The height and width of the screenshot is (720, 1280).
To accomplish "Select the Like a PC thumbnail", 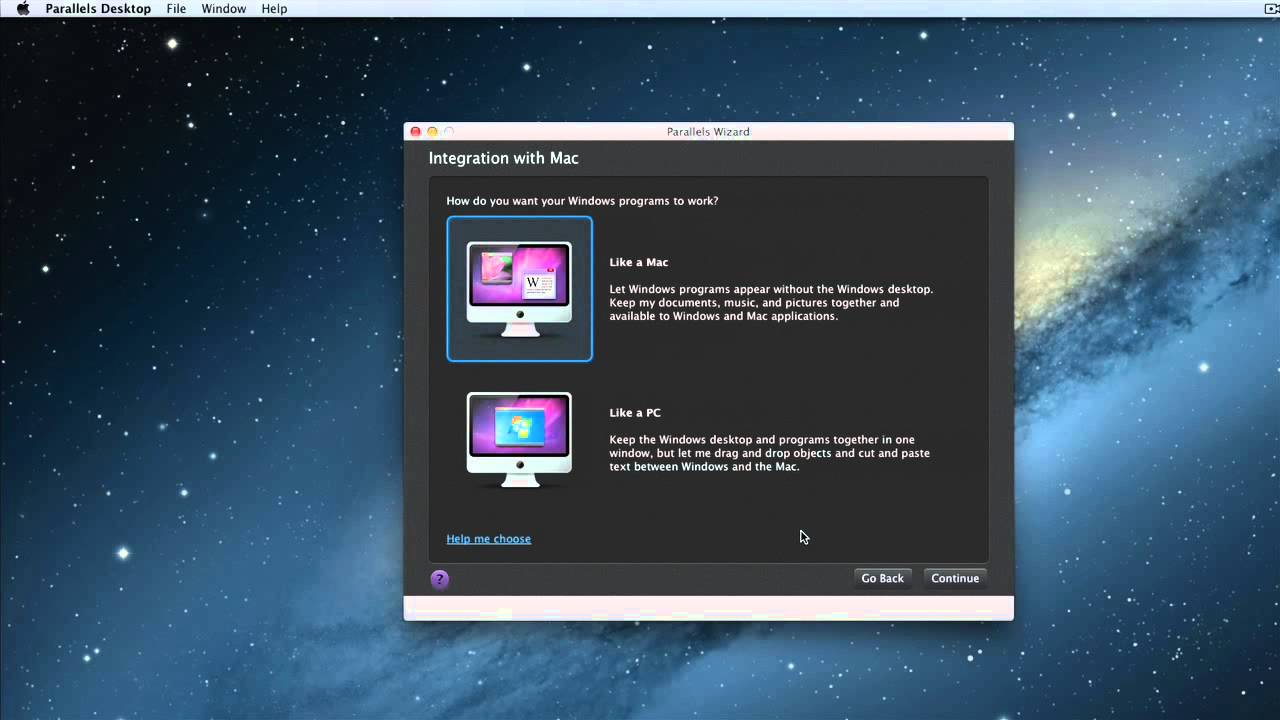I will coord(520,439).
